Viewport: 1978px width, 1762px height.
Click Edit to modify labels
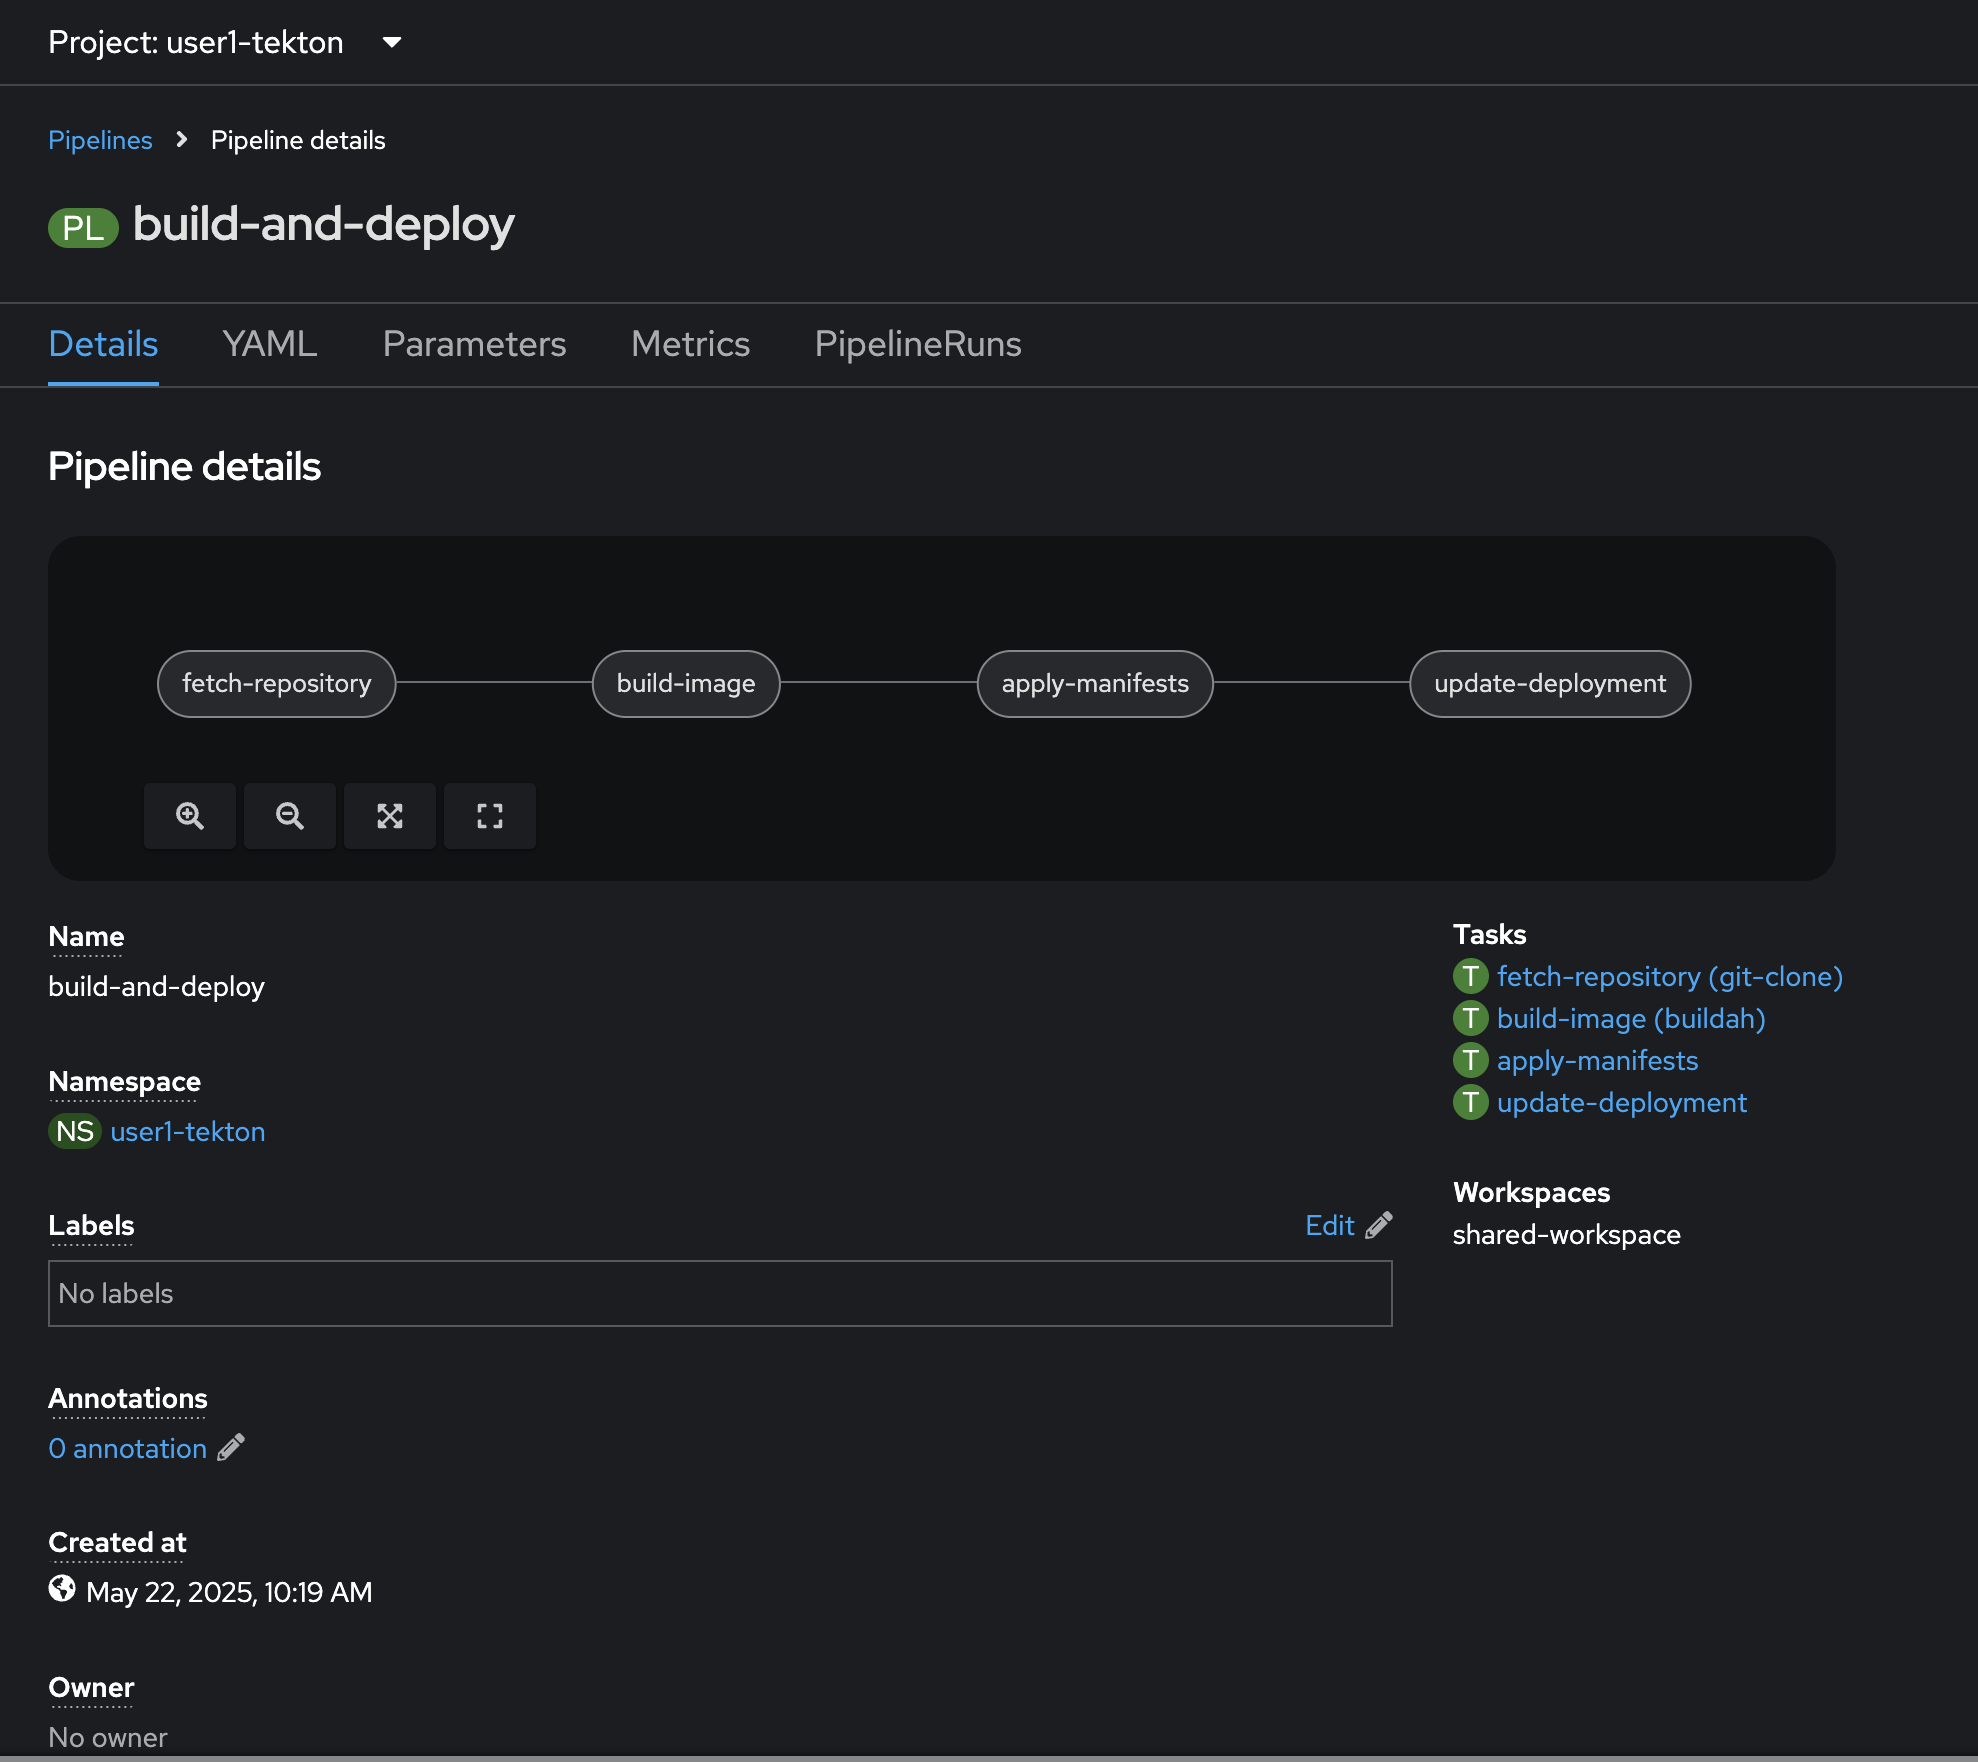pyautogui.click(x=1330, y=1225)
